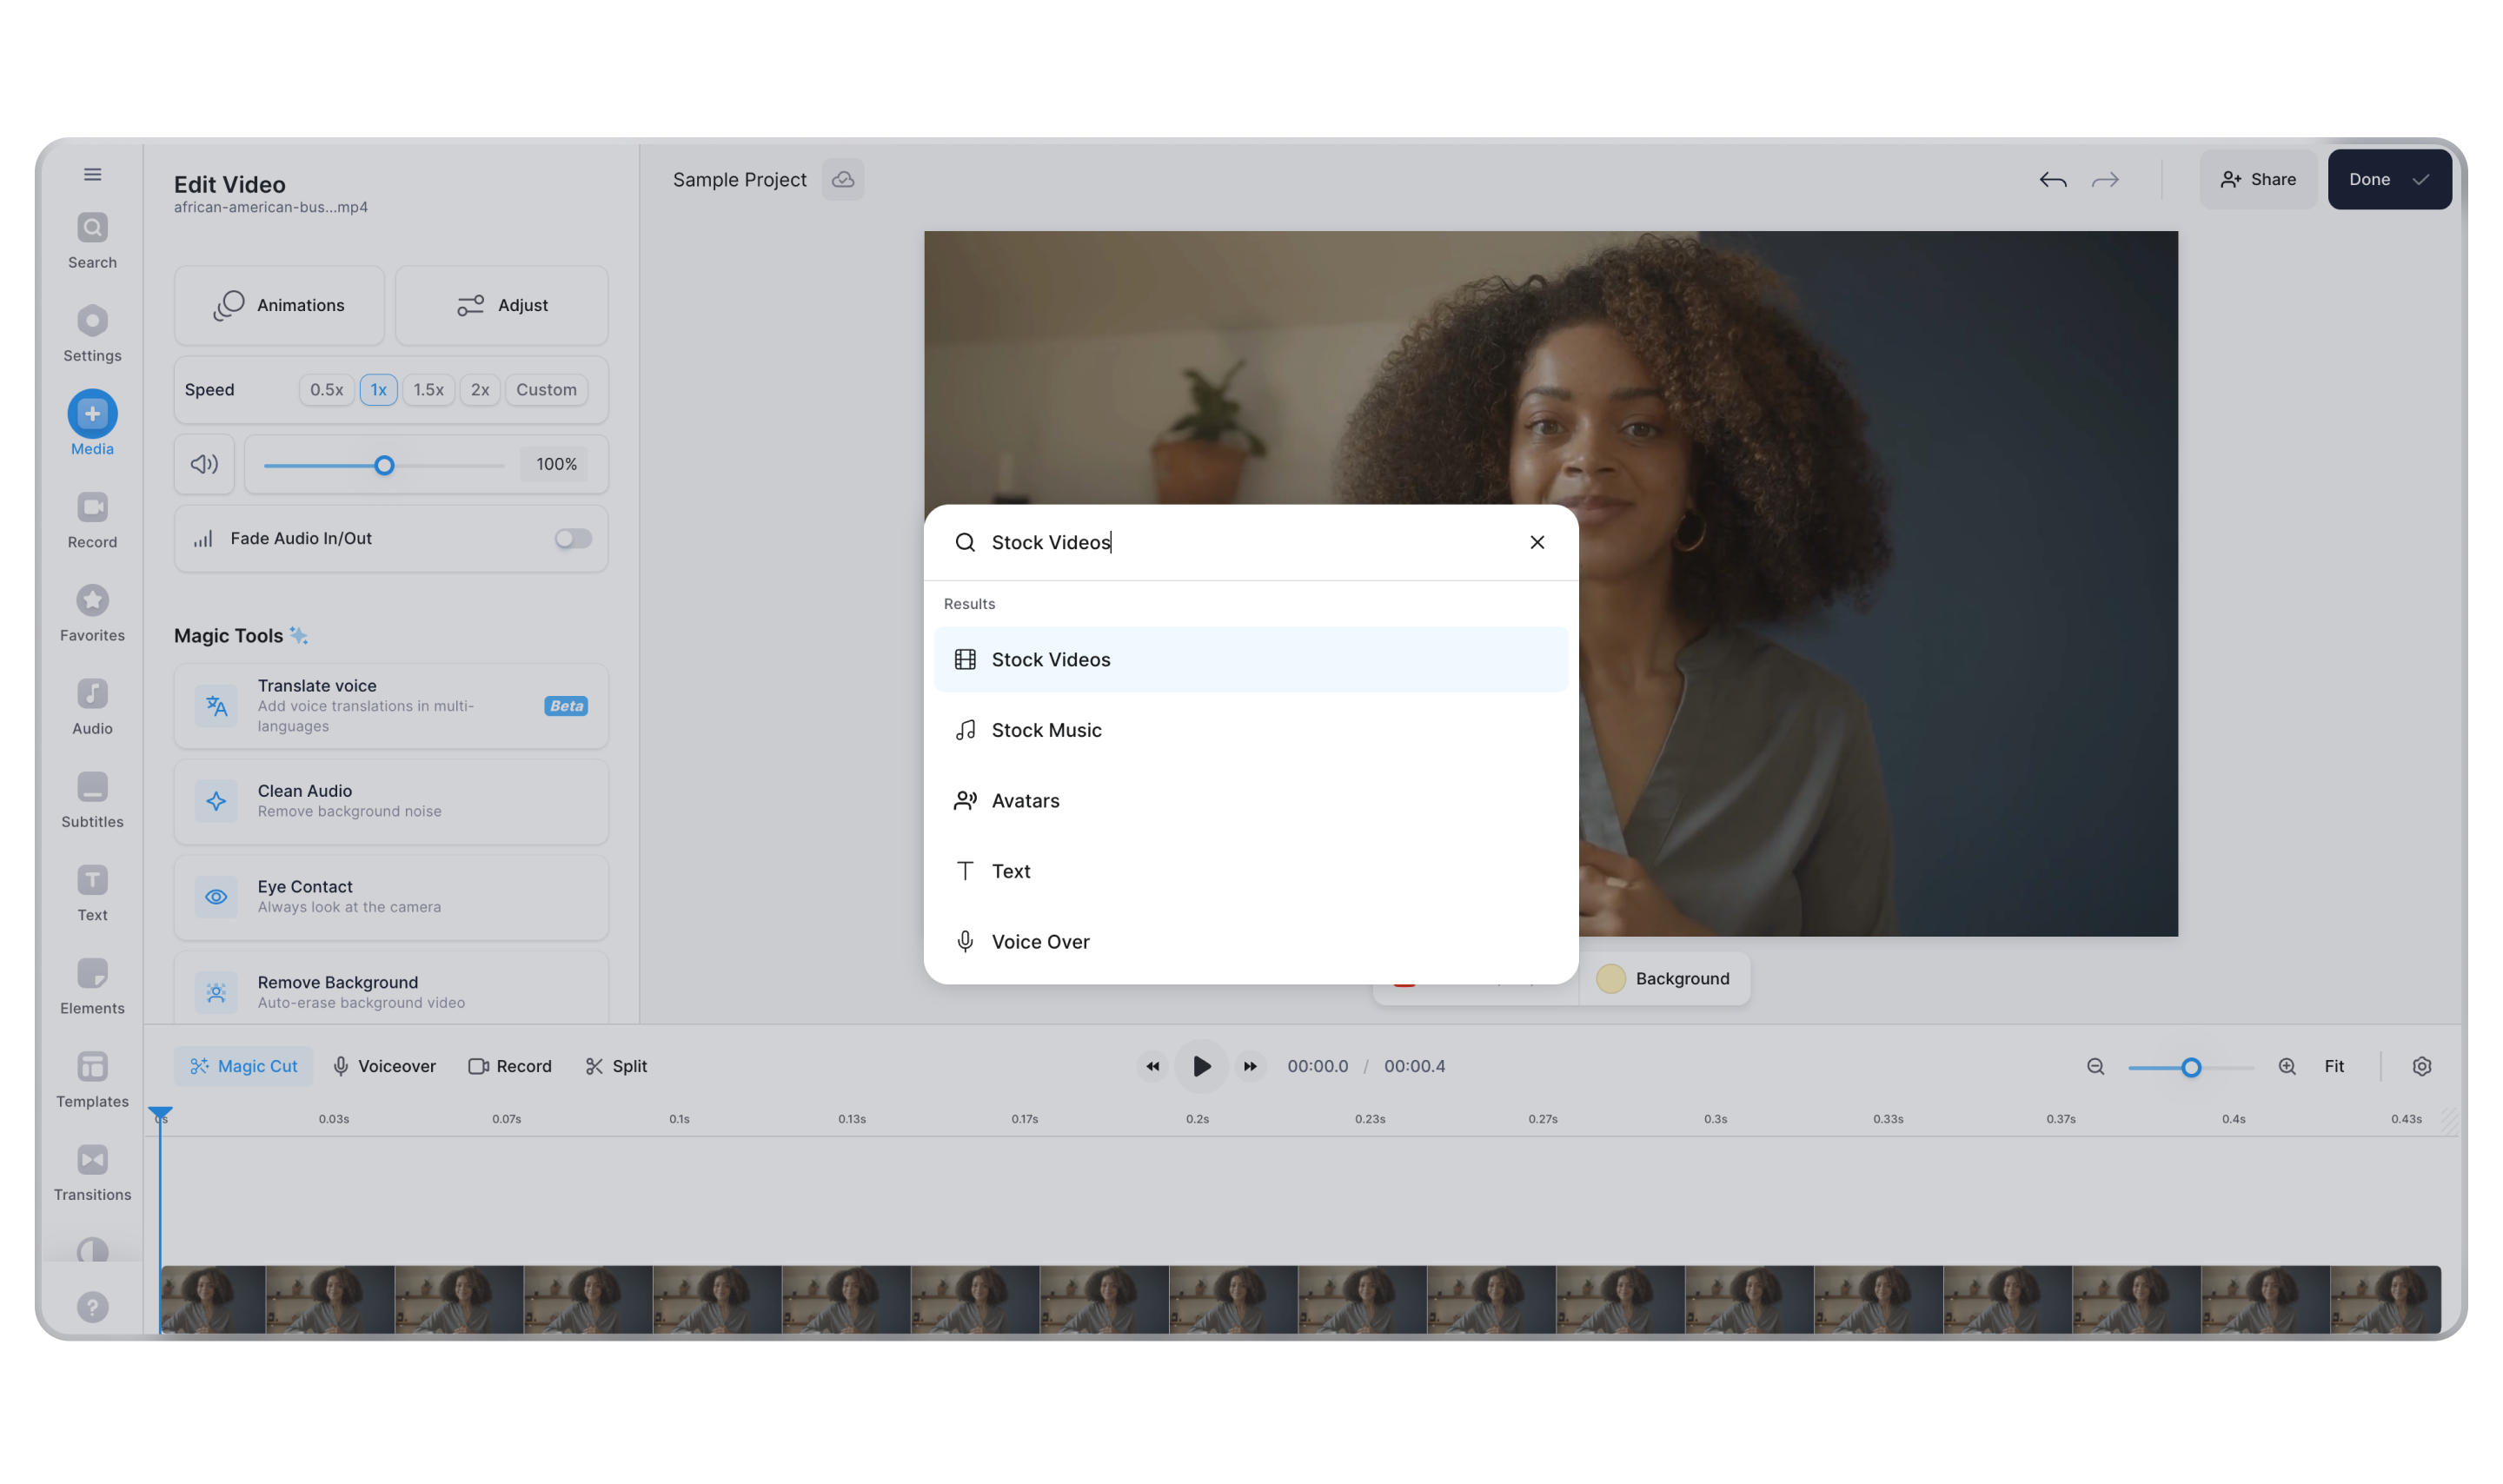Image resolution: width=2503 pixels, height=1484 pixels.
Task: Skip forward in playback
Action: click(1250, 1067)
